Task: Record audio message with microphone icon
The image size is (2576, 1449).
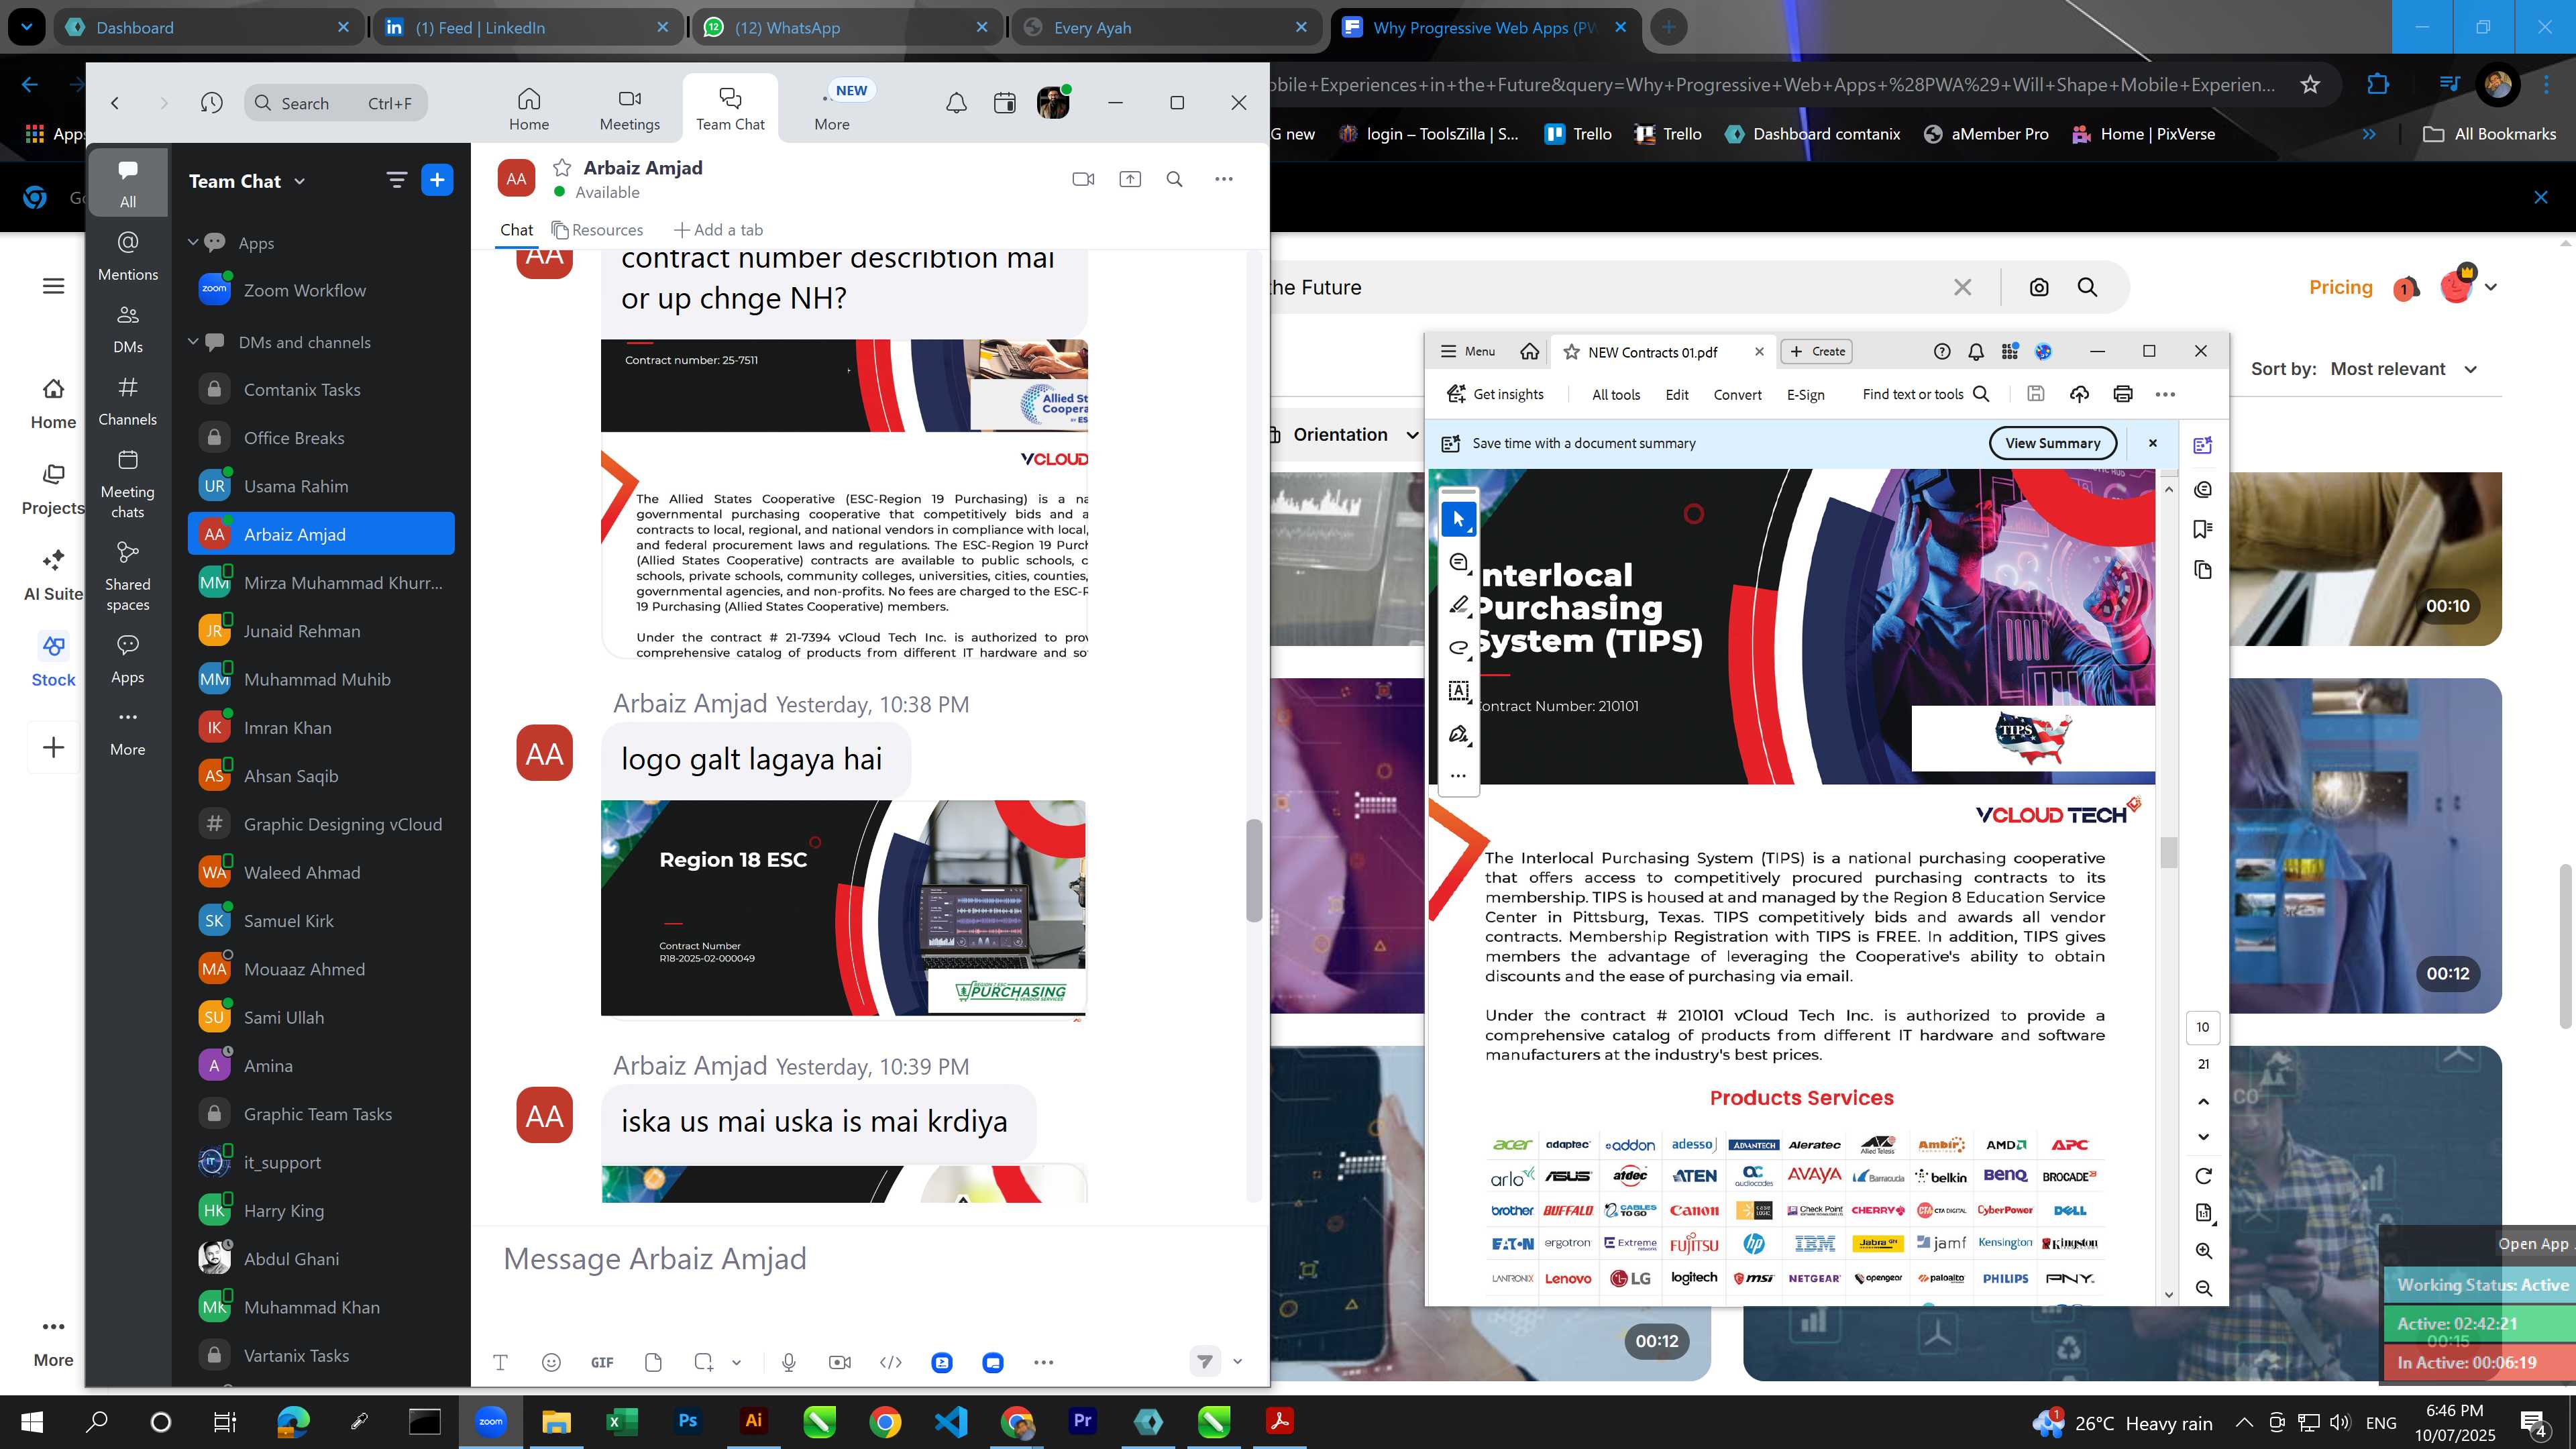Action: (789, 1362)
